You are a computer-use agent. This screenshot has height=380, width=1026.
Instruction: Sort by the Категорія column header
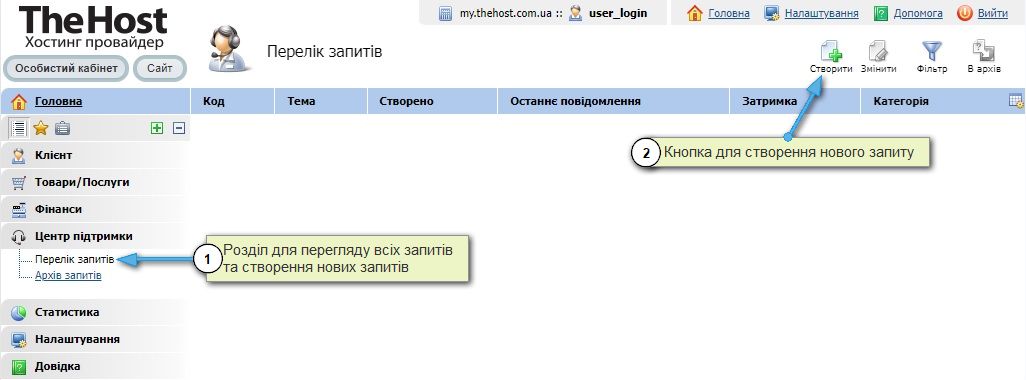click(934, 101)
